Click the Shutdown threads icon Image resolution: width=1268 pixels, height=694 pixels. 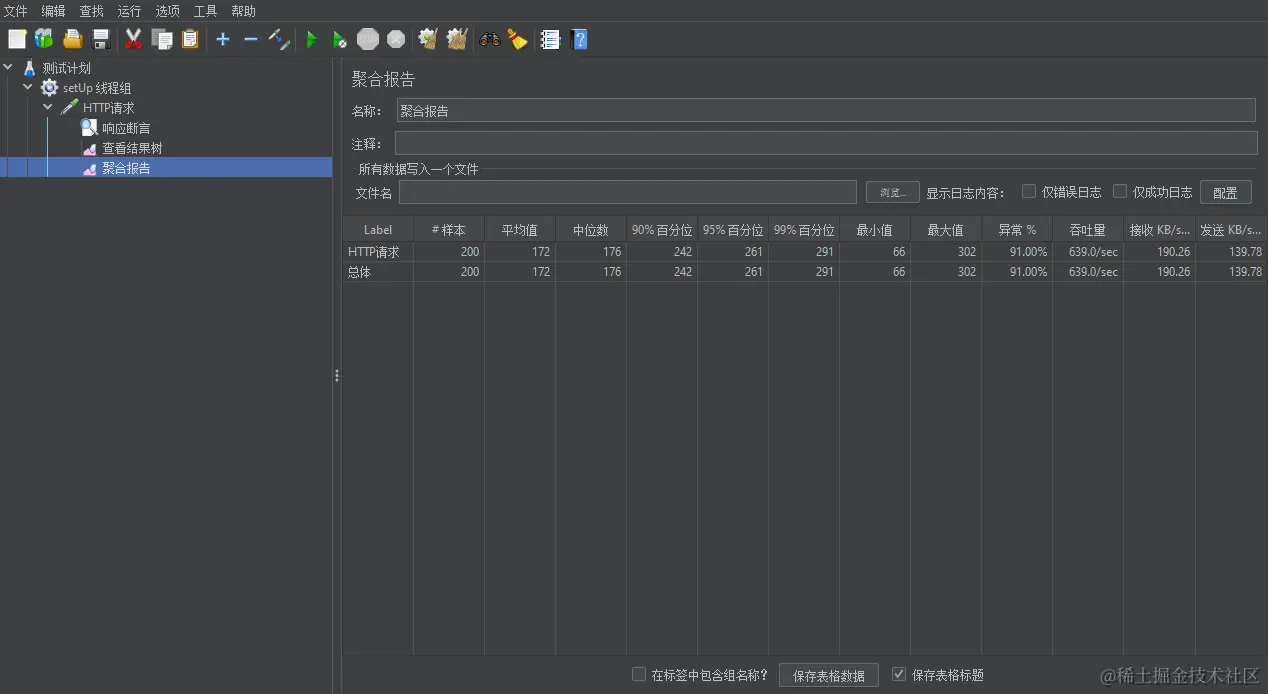pos(396,39)
